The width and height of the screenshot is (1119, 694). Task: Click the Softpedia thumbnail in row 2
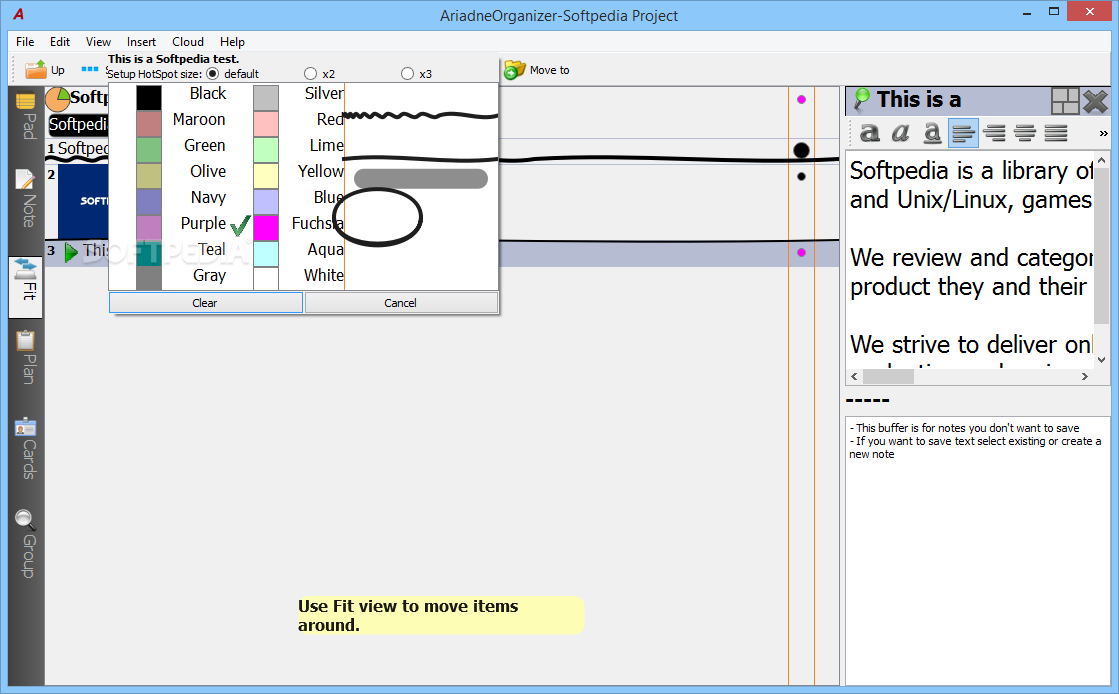(x=83, y=201)
